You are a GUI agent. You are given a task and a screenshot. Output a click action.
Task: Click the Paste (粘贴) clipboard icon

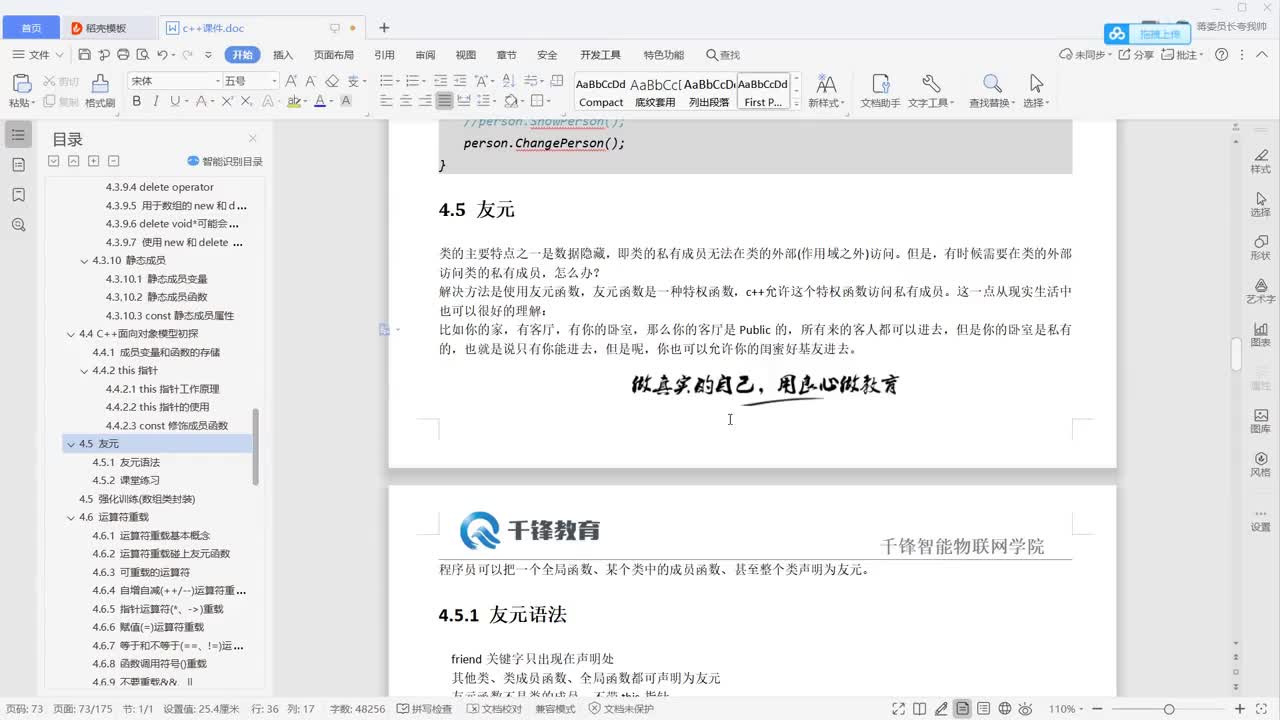click(x=20, y=84)
